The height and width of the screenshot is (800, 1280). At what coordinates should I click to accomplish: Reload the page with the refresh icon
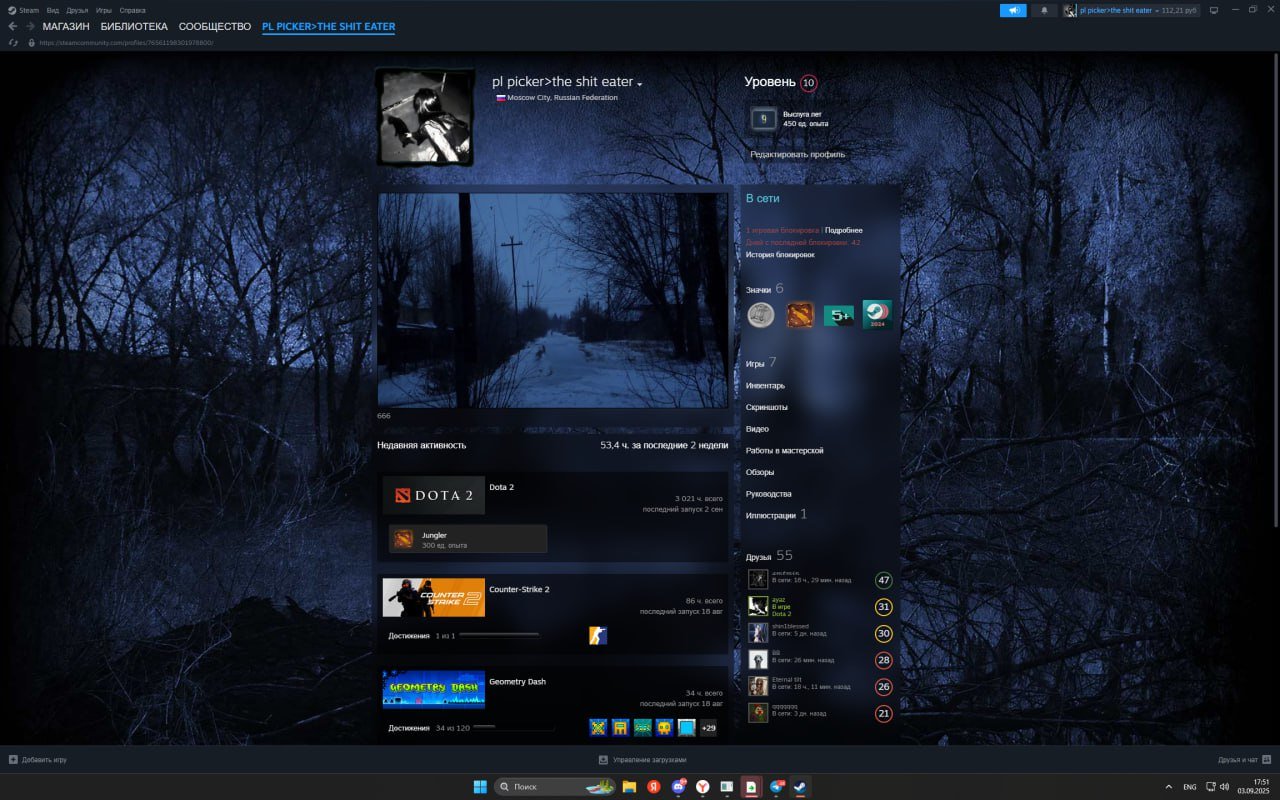click(x=13, y=43)
